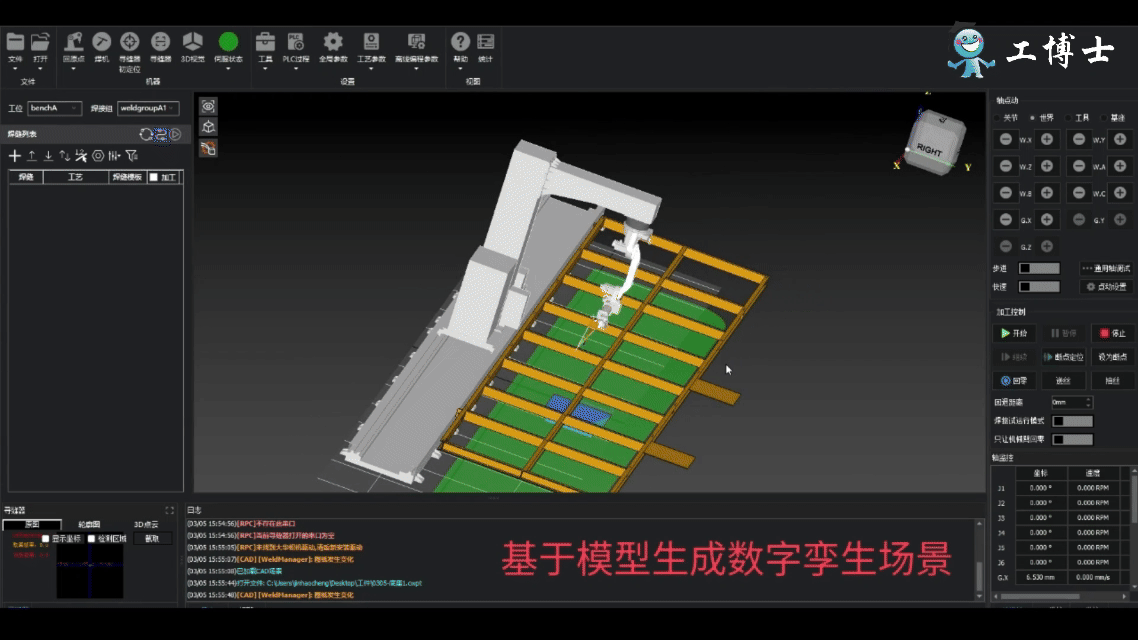Switch to the 轮廓图 tab
The height and width of the screenshot is (640, 1138).
pyautogui.click(x=89, y=524)
